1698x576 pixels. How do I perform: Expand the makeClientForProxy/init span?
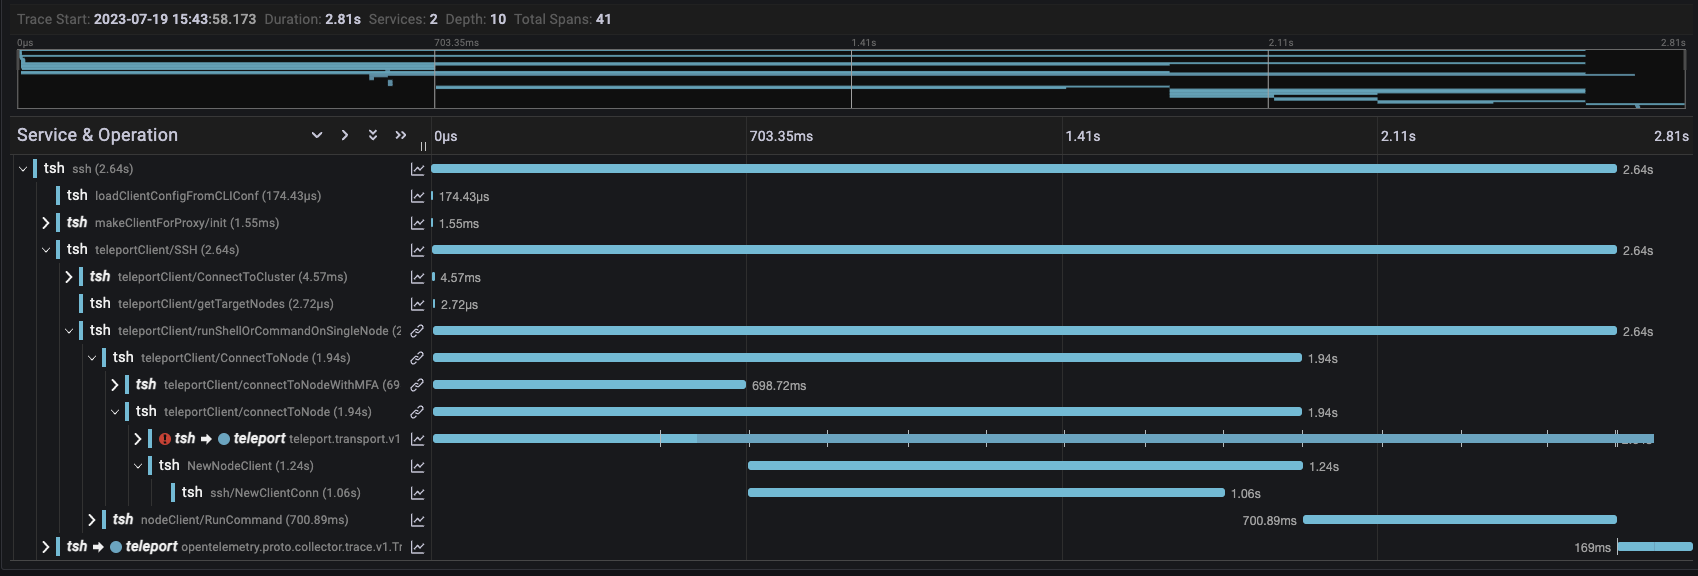[x=46, y=223]
